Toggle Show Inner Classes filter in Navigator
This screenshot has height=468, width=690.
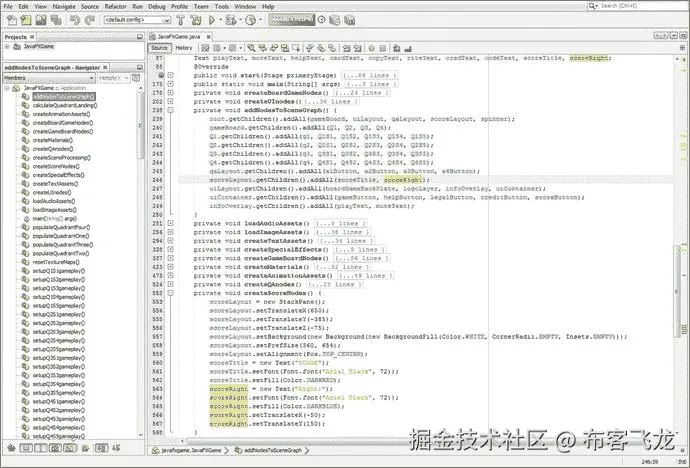[70, 448]
